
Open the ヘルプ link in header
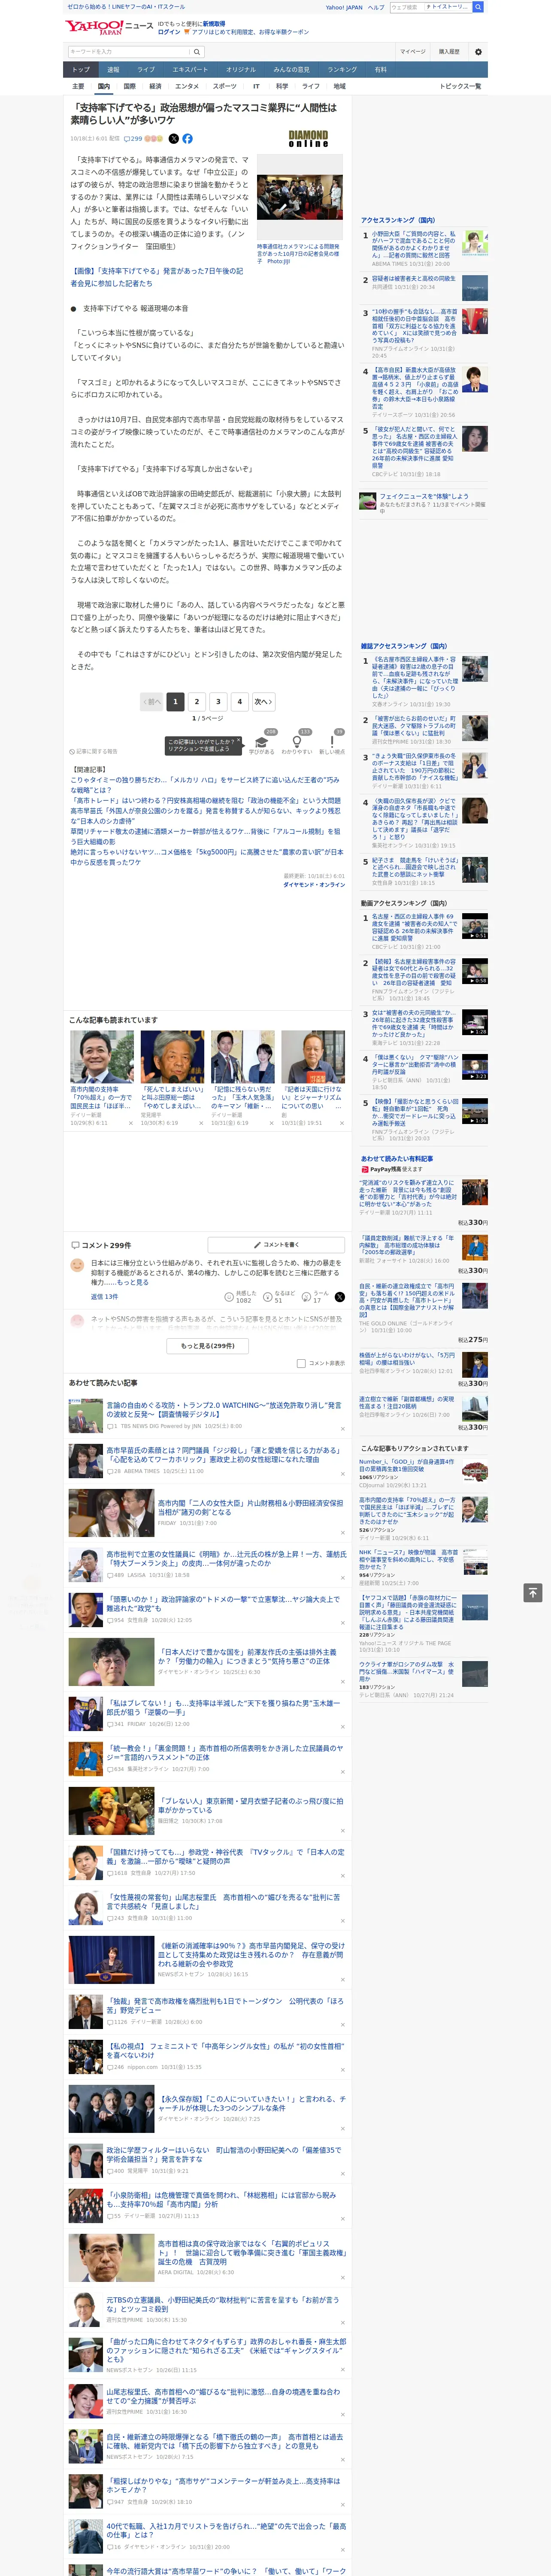(x=376, y=7)
